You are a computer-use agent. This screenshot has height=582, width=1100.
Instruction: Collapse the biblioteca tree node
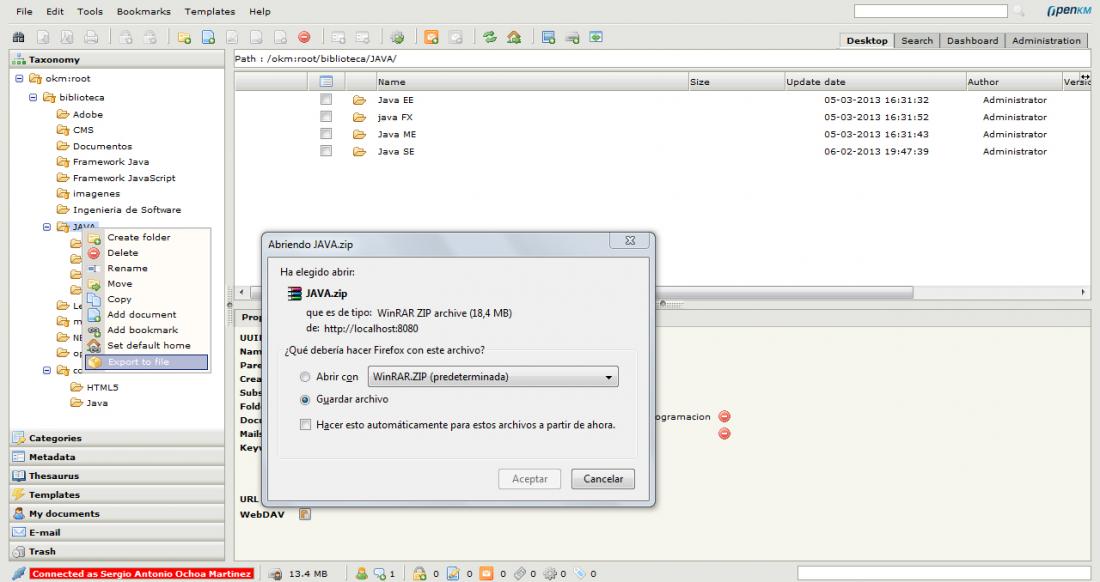point(35,98)
